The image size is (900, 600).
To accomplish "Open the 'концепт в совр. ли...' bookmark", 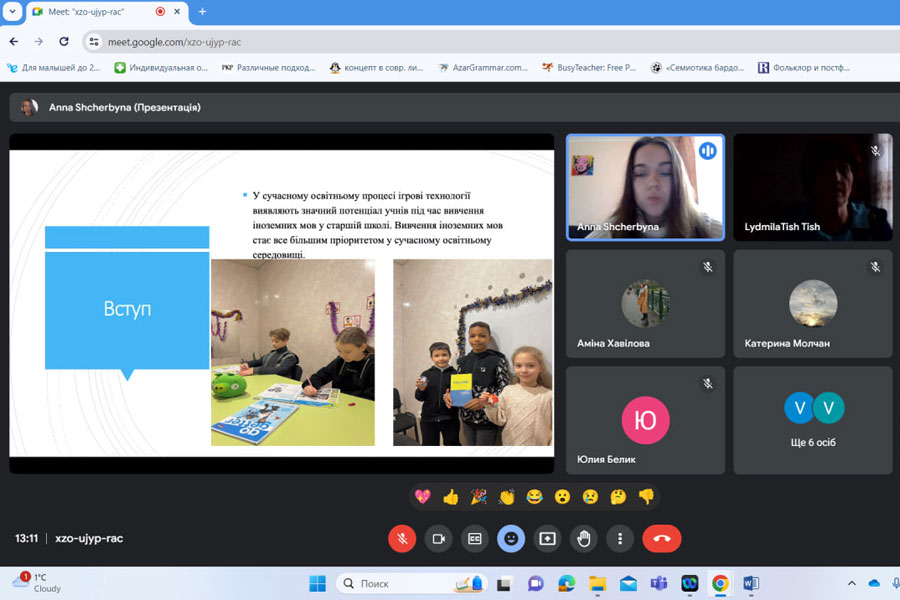I will point(377,68).
